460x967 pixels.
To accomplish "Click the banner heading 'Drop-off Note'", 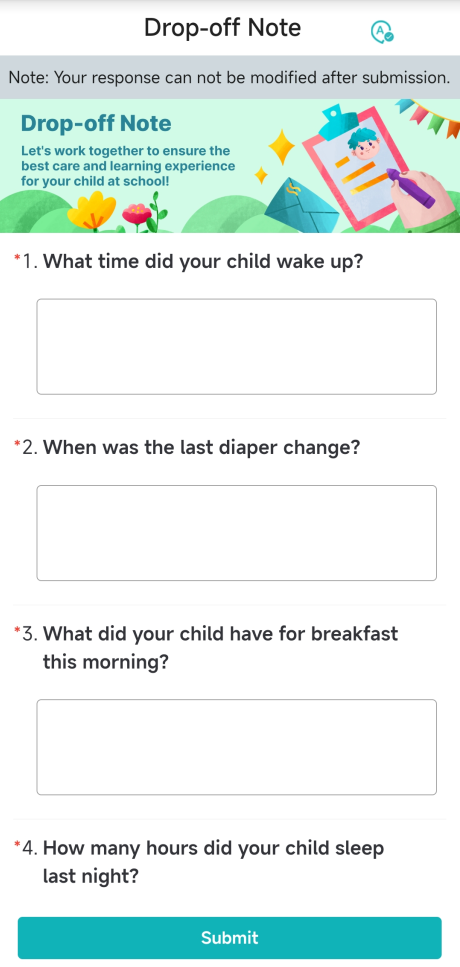I will coord(96,123).
